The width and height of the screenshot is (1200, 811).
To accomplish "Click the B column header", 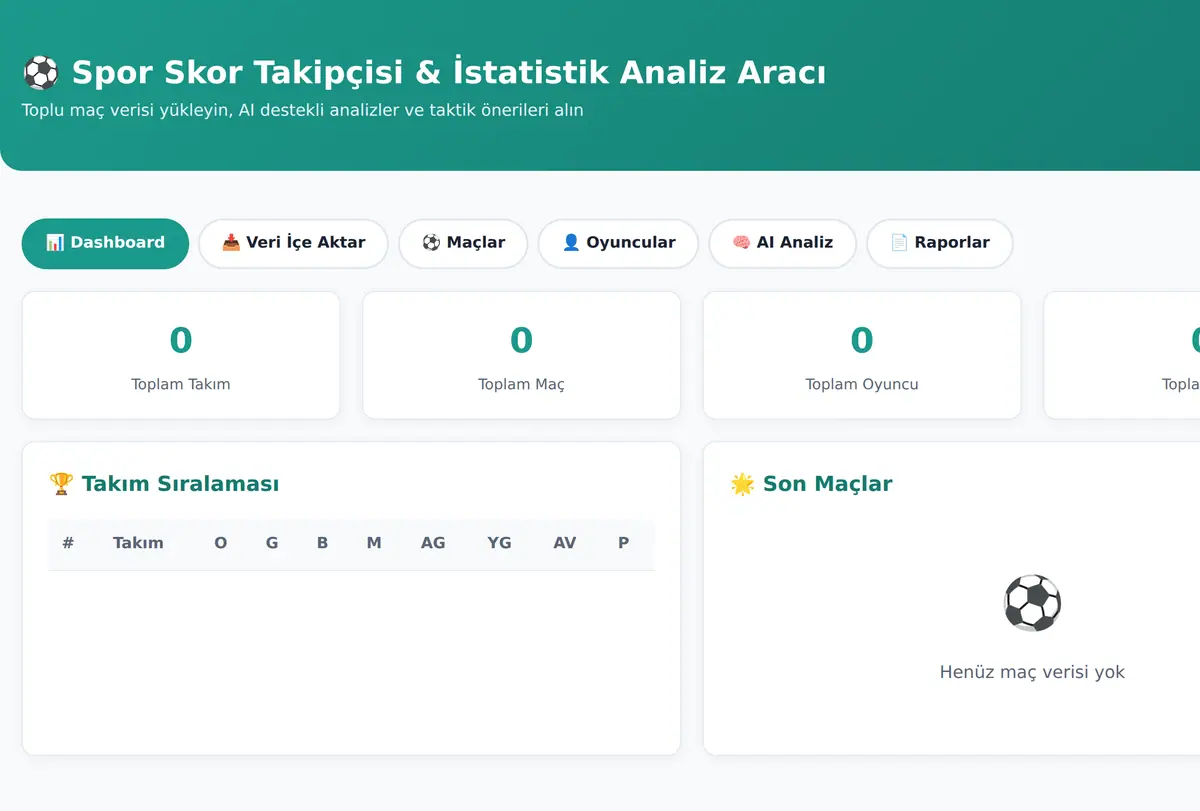I will tap(322, 543).
